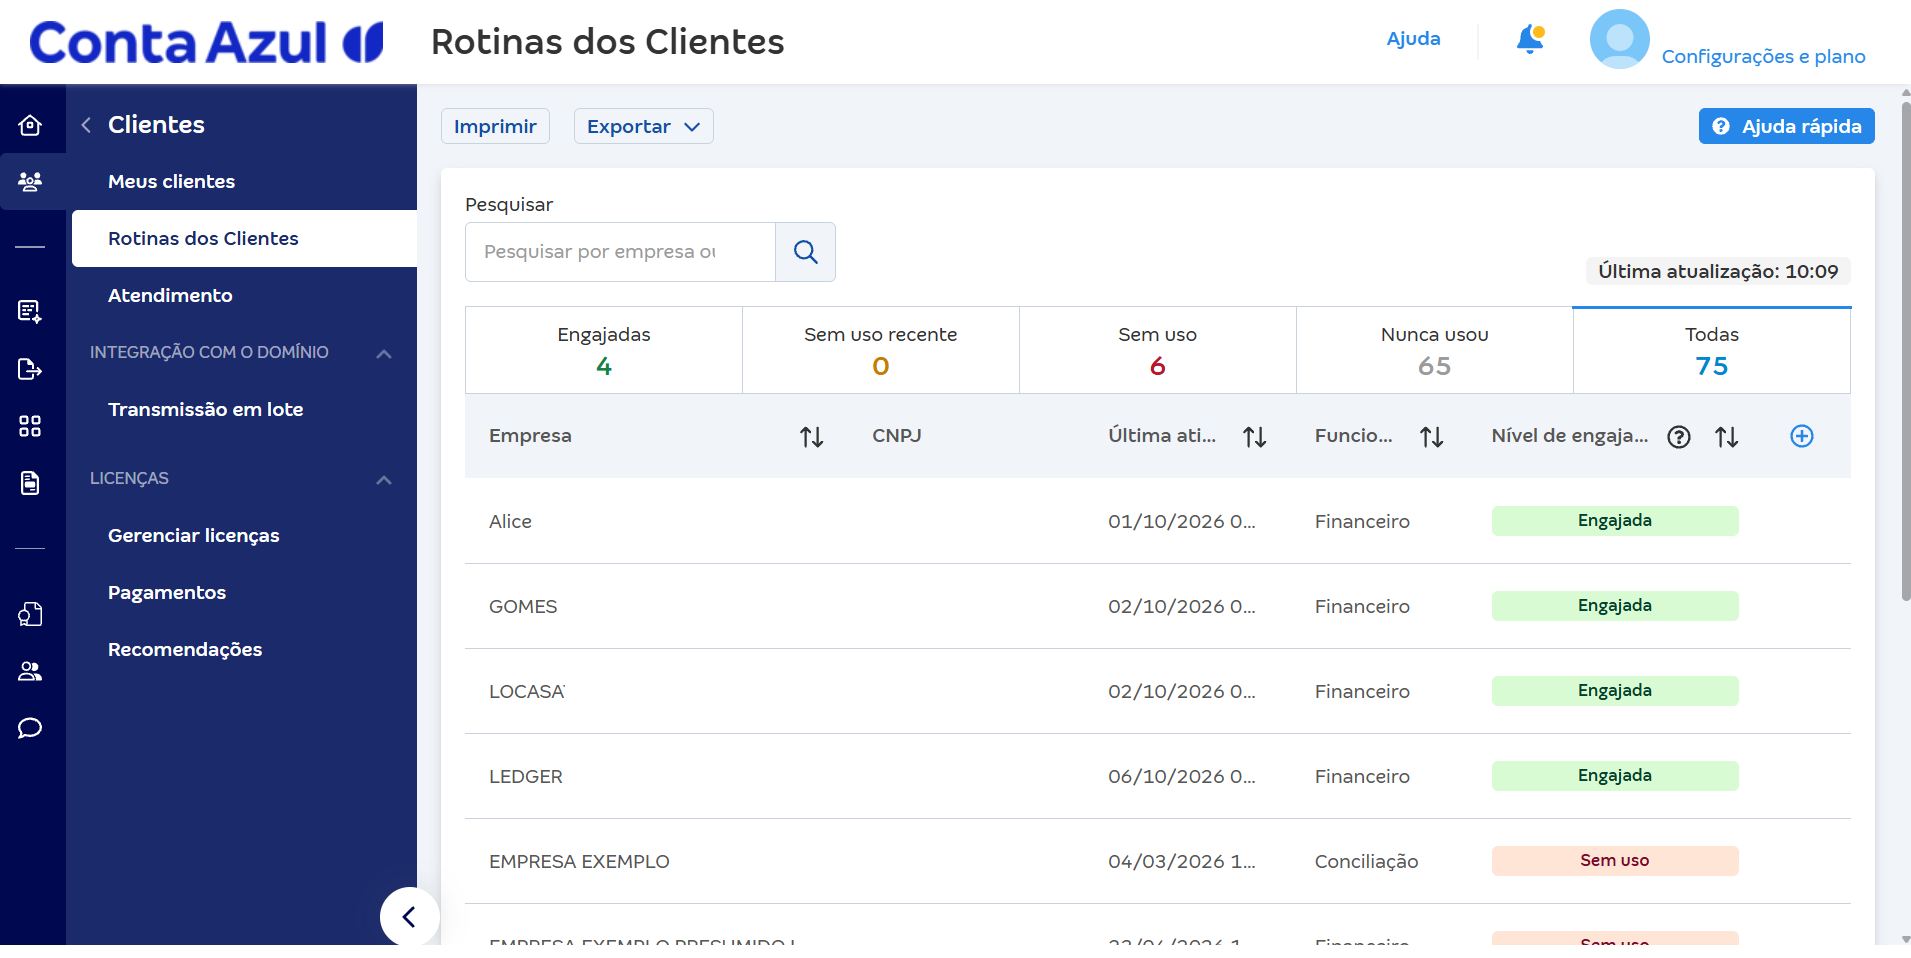The width and height of the screenshot is (1911, 958).
Task: Open the grid apps sidebar icon
Action: [x=30, y=427]
